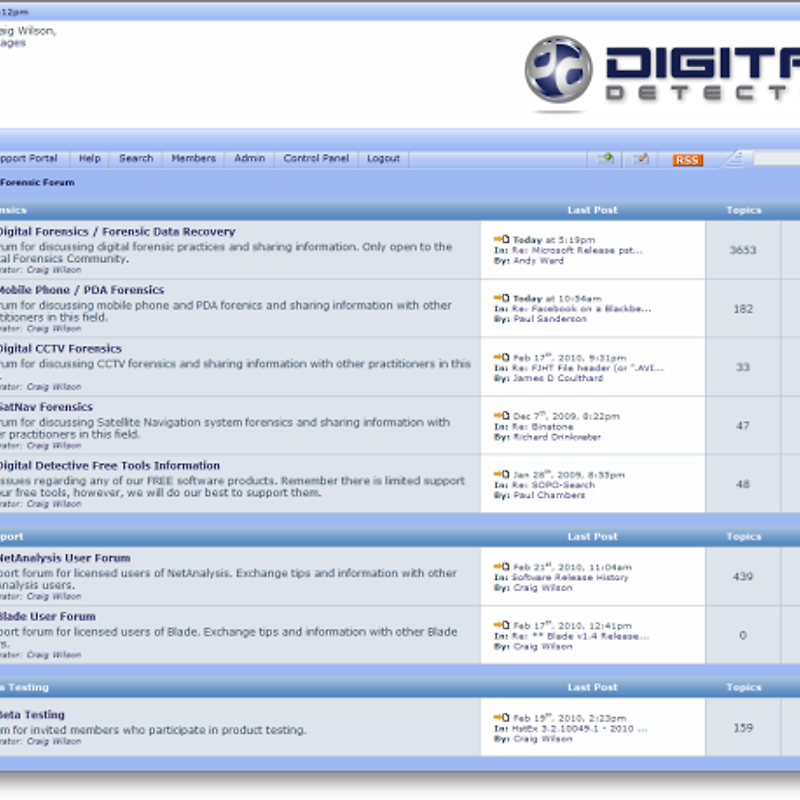Click the Logout button

click(383, 158)
